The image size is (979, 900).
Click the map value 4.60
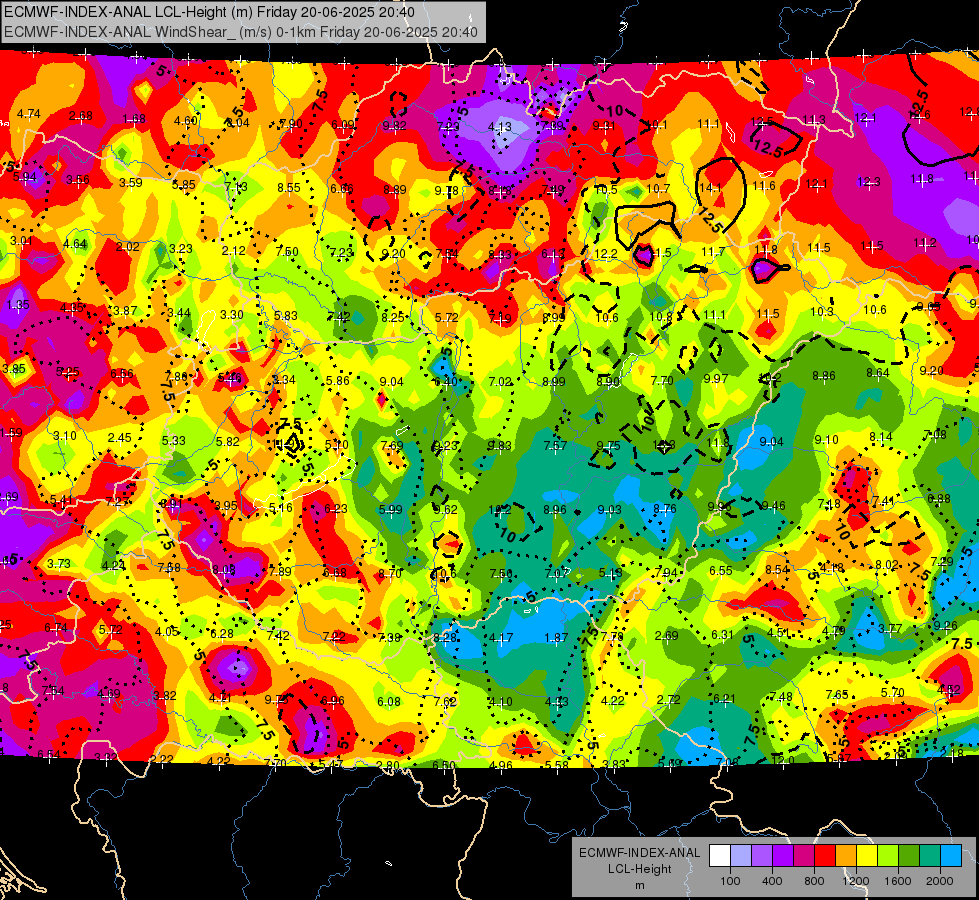[x=185, y=121]
